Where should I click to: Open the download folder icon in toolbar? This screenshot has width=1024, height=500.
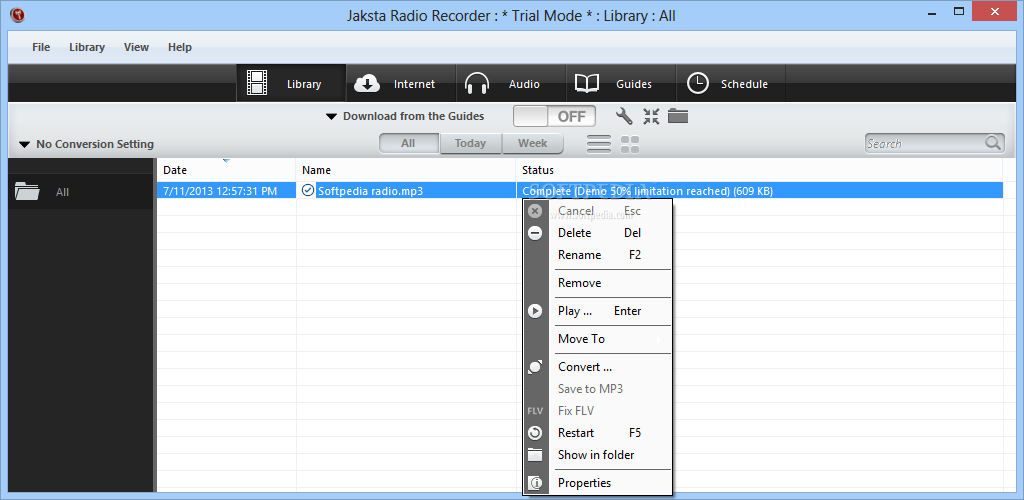click(678, 117)
